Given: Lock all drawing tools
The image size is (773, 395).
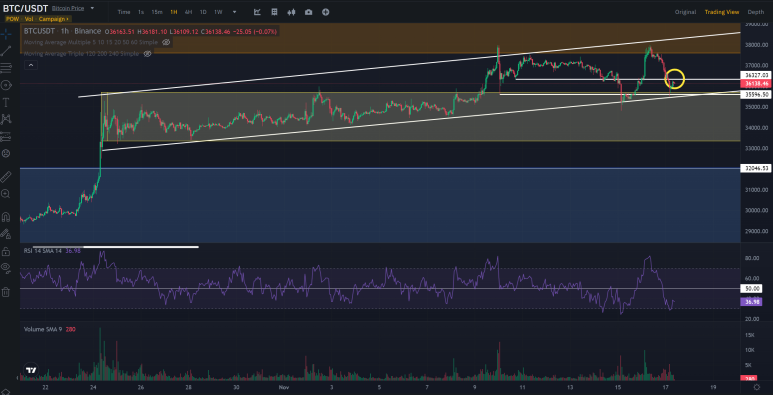Looking at the screenshot, I should (6, 251).
